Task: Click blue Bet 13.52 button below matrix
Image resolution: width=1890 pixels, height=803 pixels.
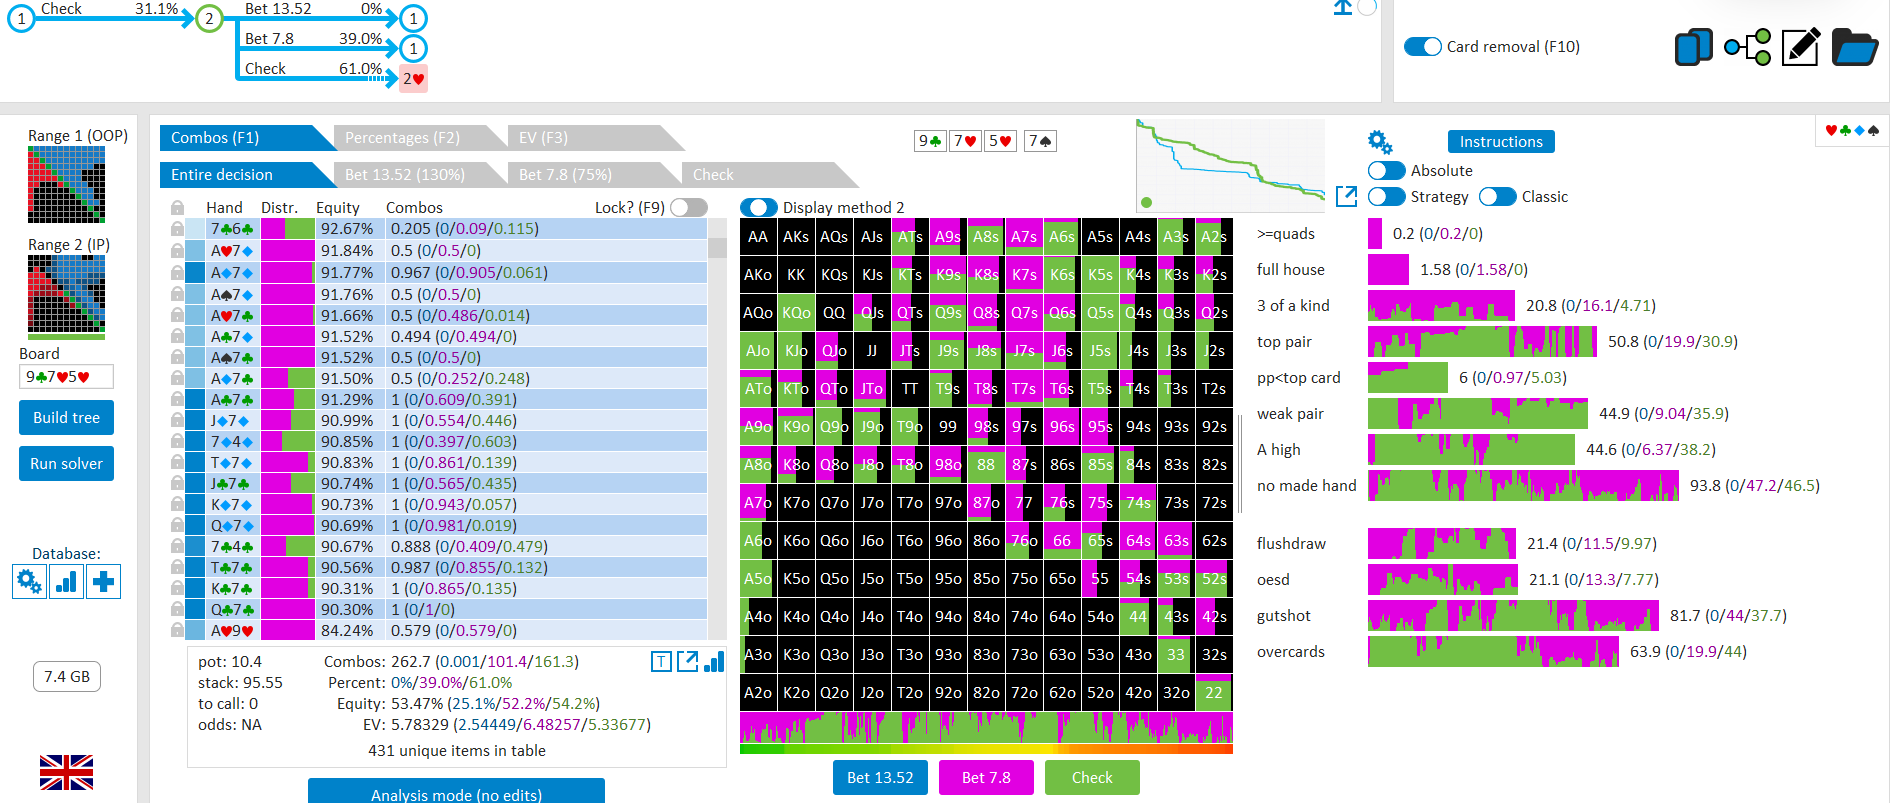Action: (880, 777)
